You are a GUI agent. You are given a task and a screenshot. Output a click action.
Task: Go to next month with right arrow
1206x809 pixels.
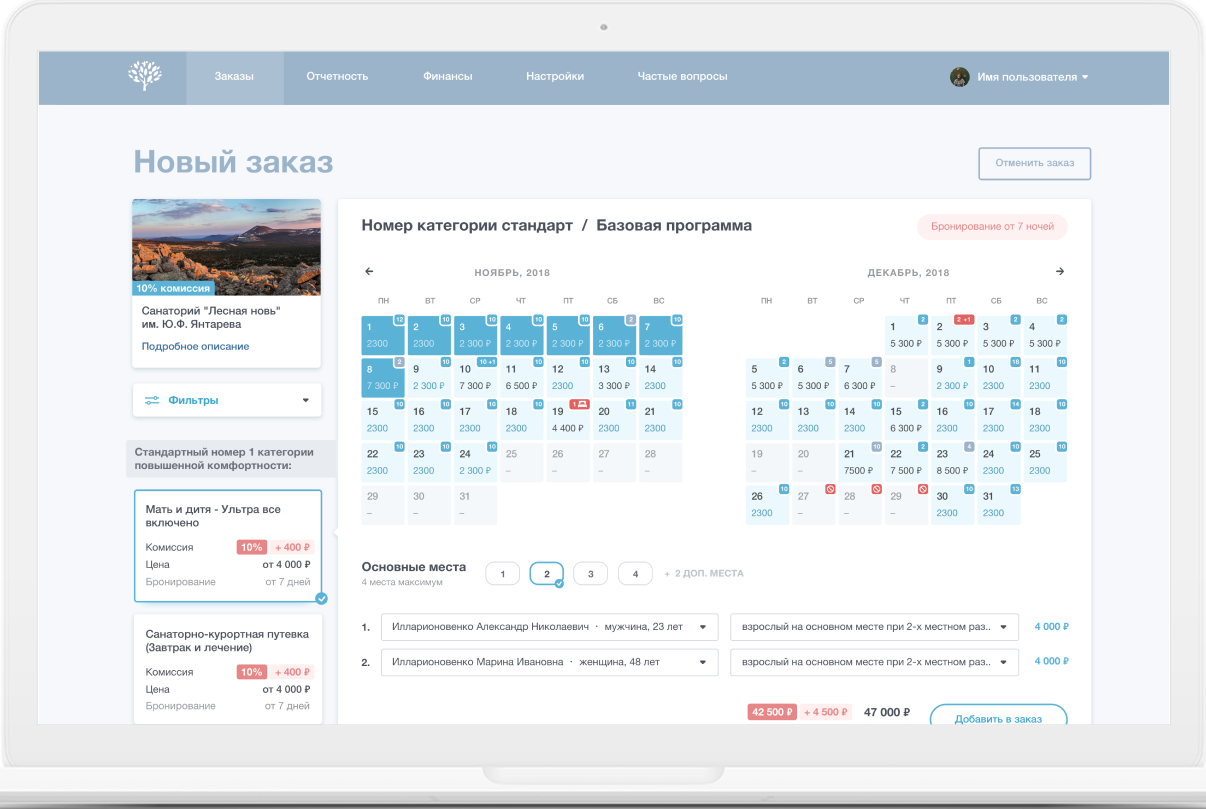[x=1060, y=272]
